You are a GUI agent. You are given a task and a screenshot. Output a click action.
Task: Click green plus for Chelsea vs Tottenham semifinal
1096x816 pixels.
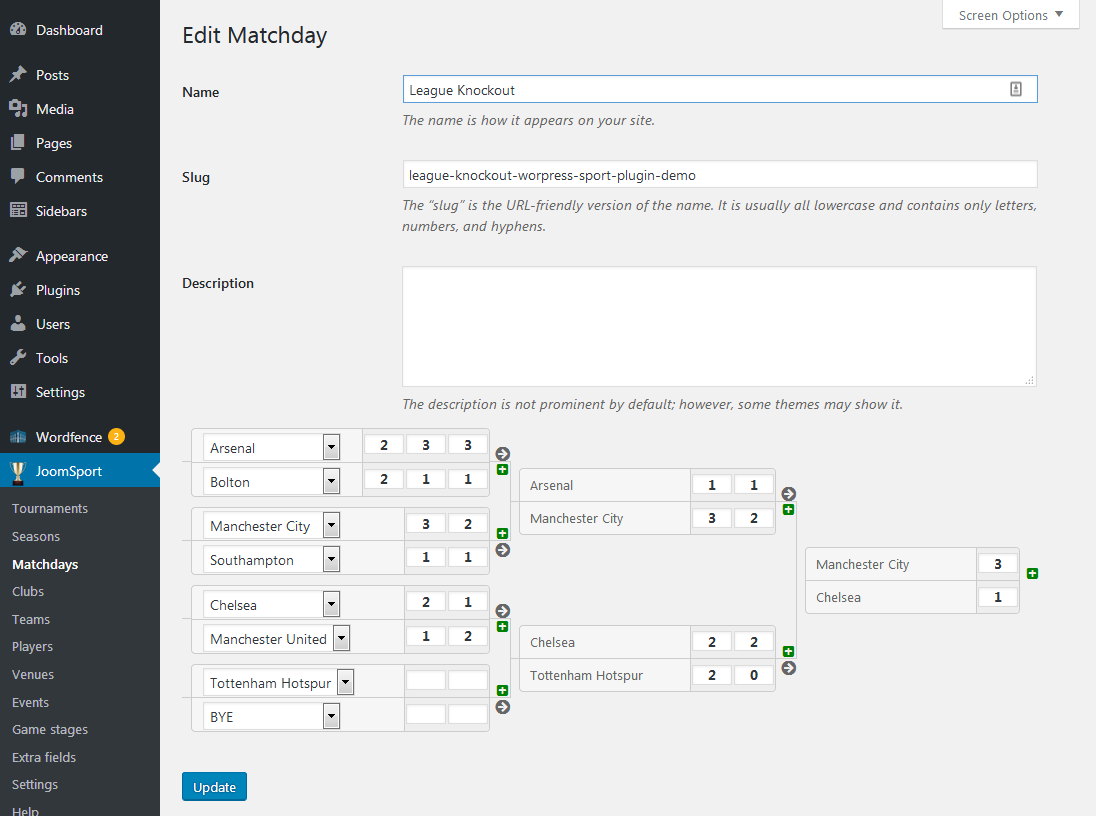(788, 652)
